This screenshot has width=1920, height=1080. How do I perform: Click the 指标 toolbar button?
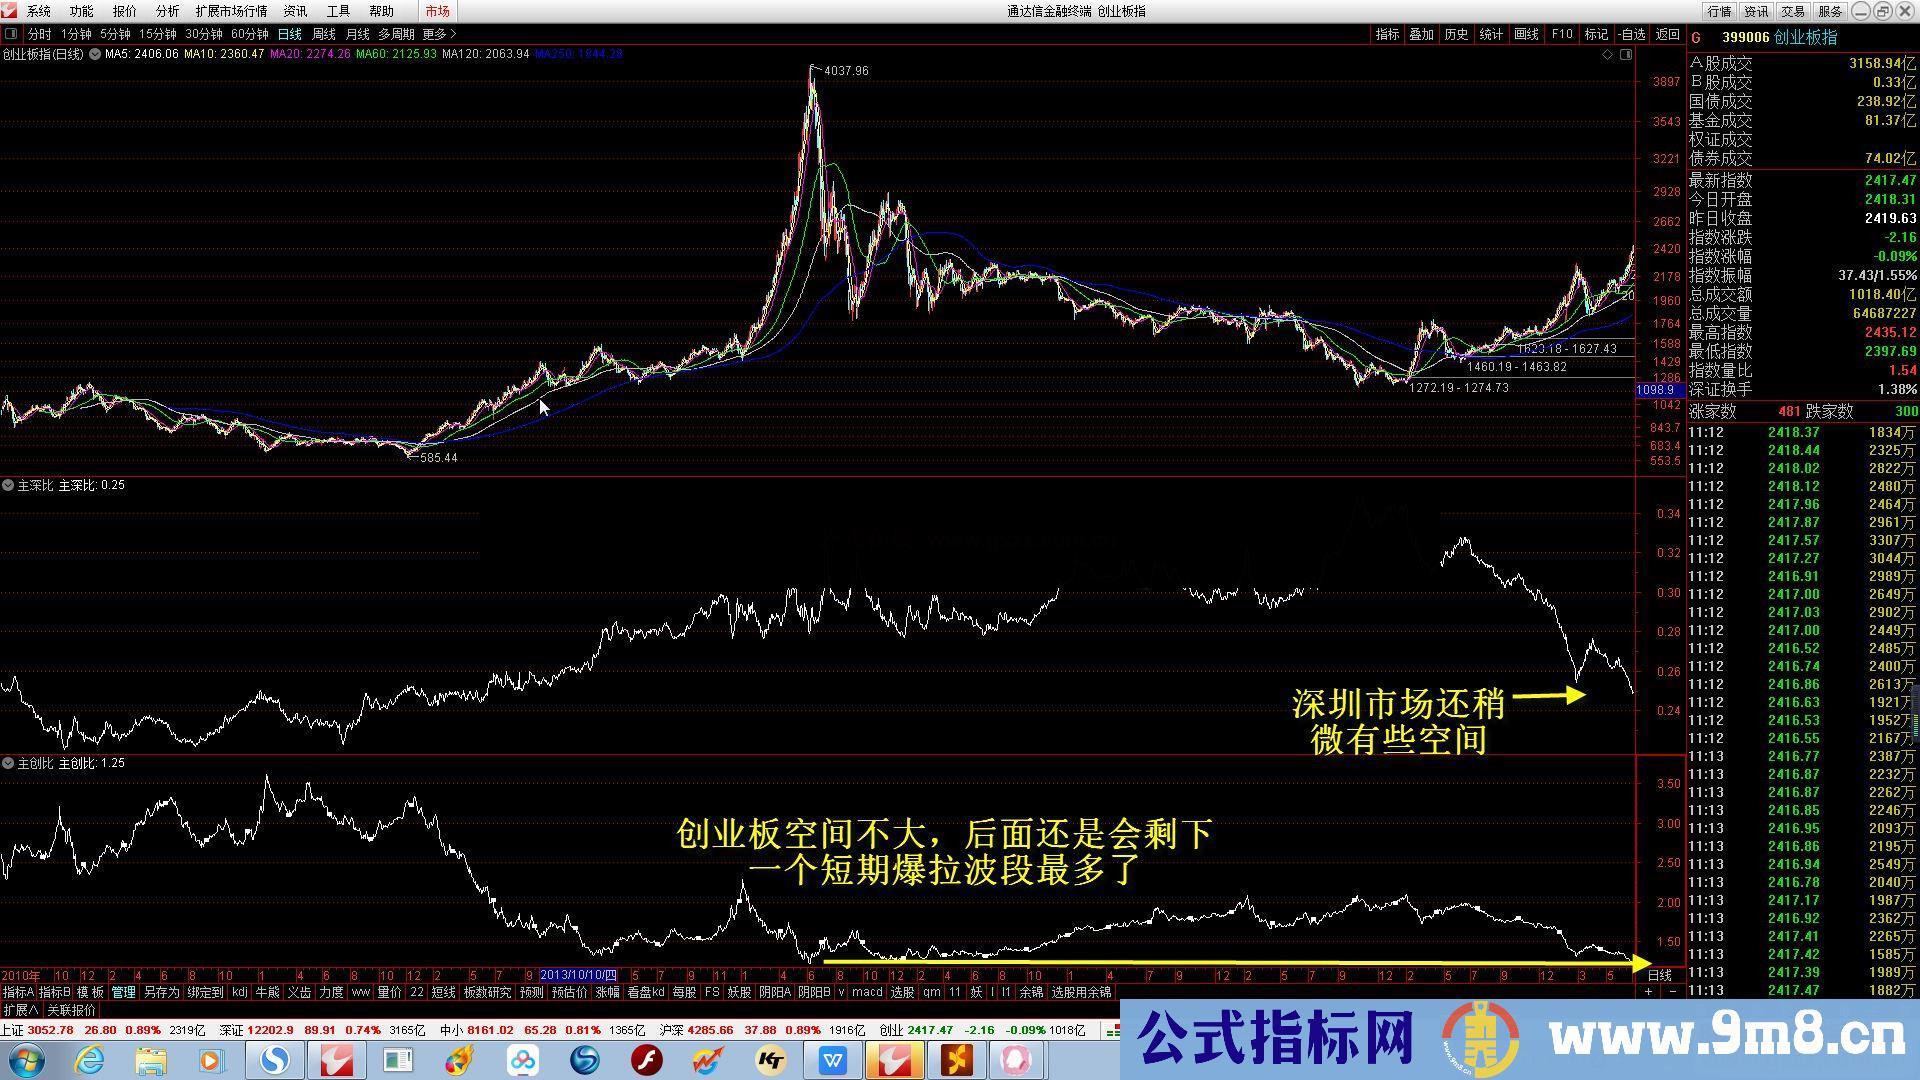(1387, 34)
